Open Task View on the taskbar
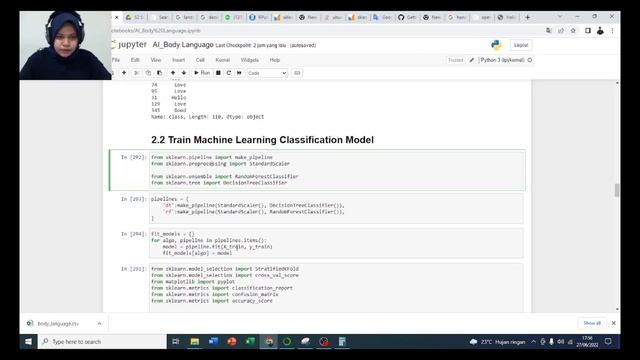The height and width of the screenshot is (360, 640). (176, 342)
